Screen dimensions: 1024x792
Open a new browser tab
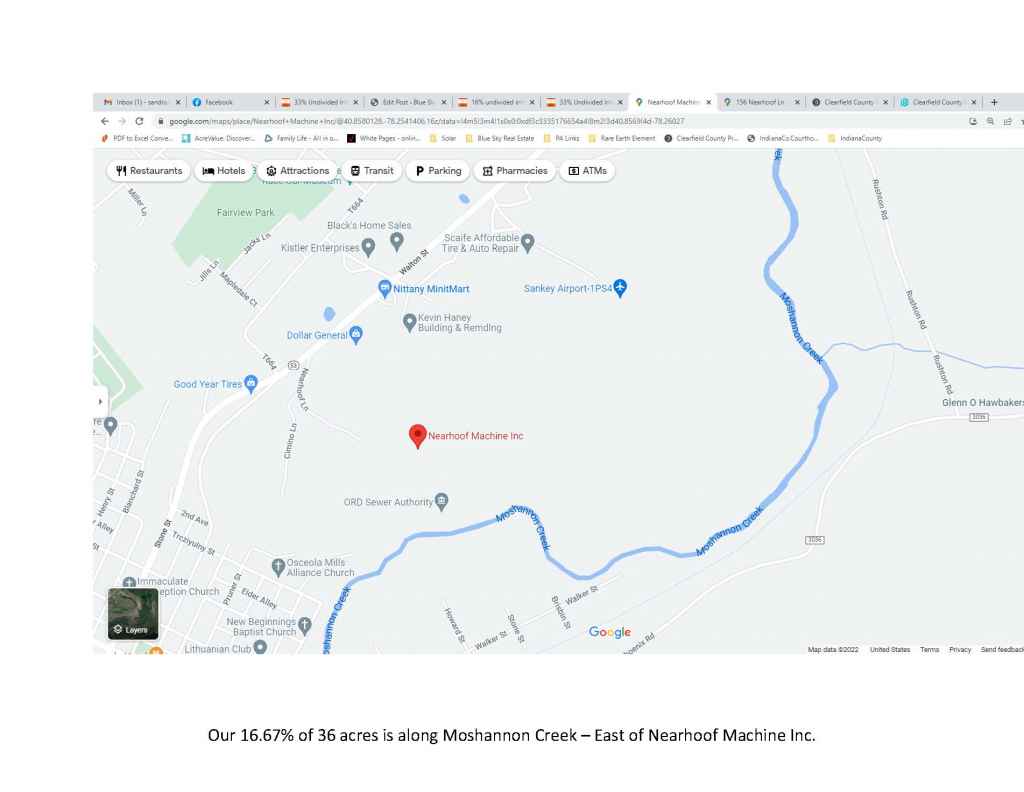[994, 102]
